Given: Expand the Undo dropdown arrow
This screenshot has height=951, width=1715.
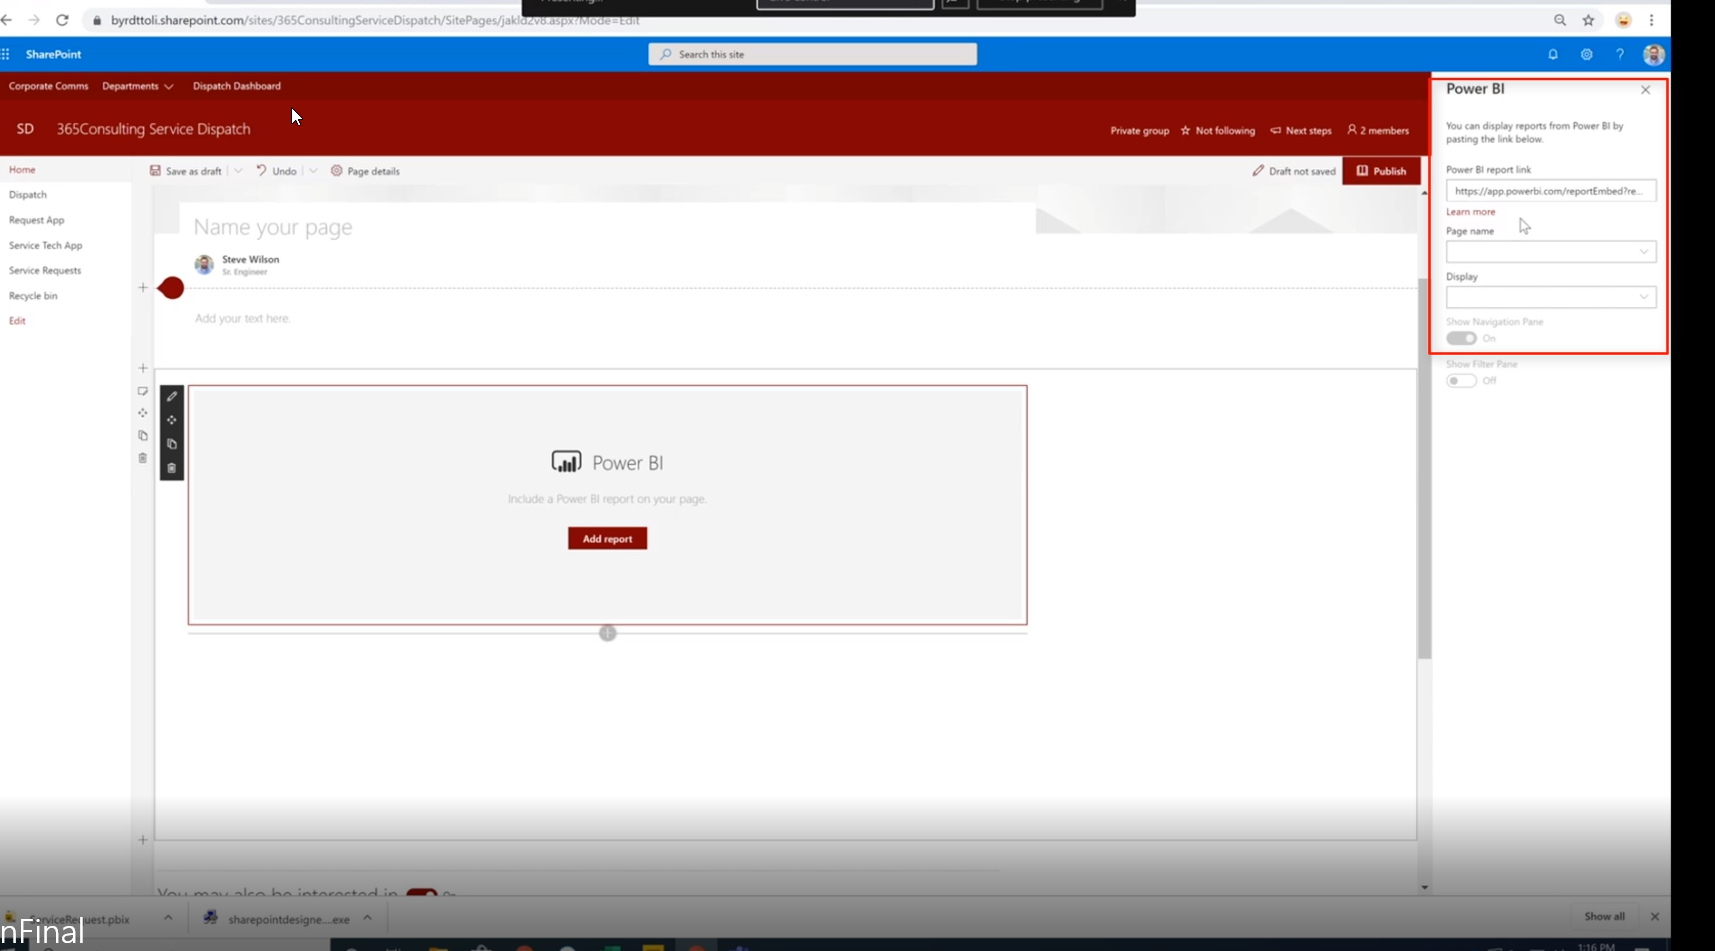Looking at the screenshot, I should tap(313, 171).
